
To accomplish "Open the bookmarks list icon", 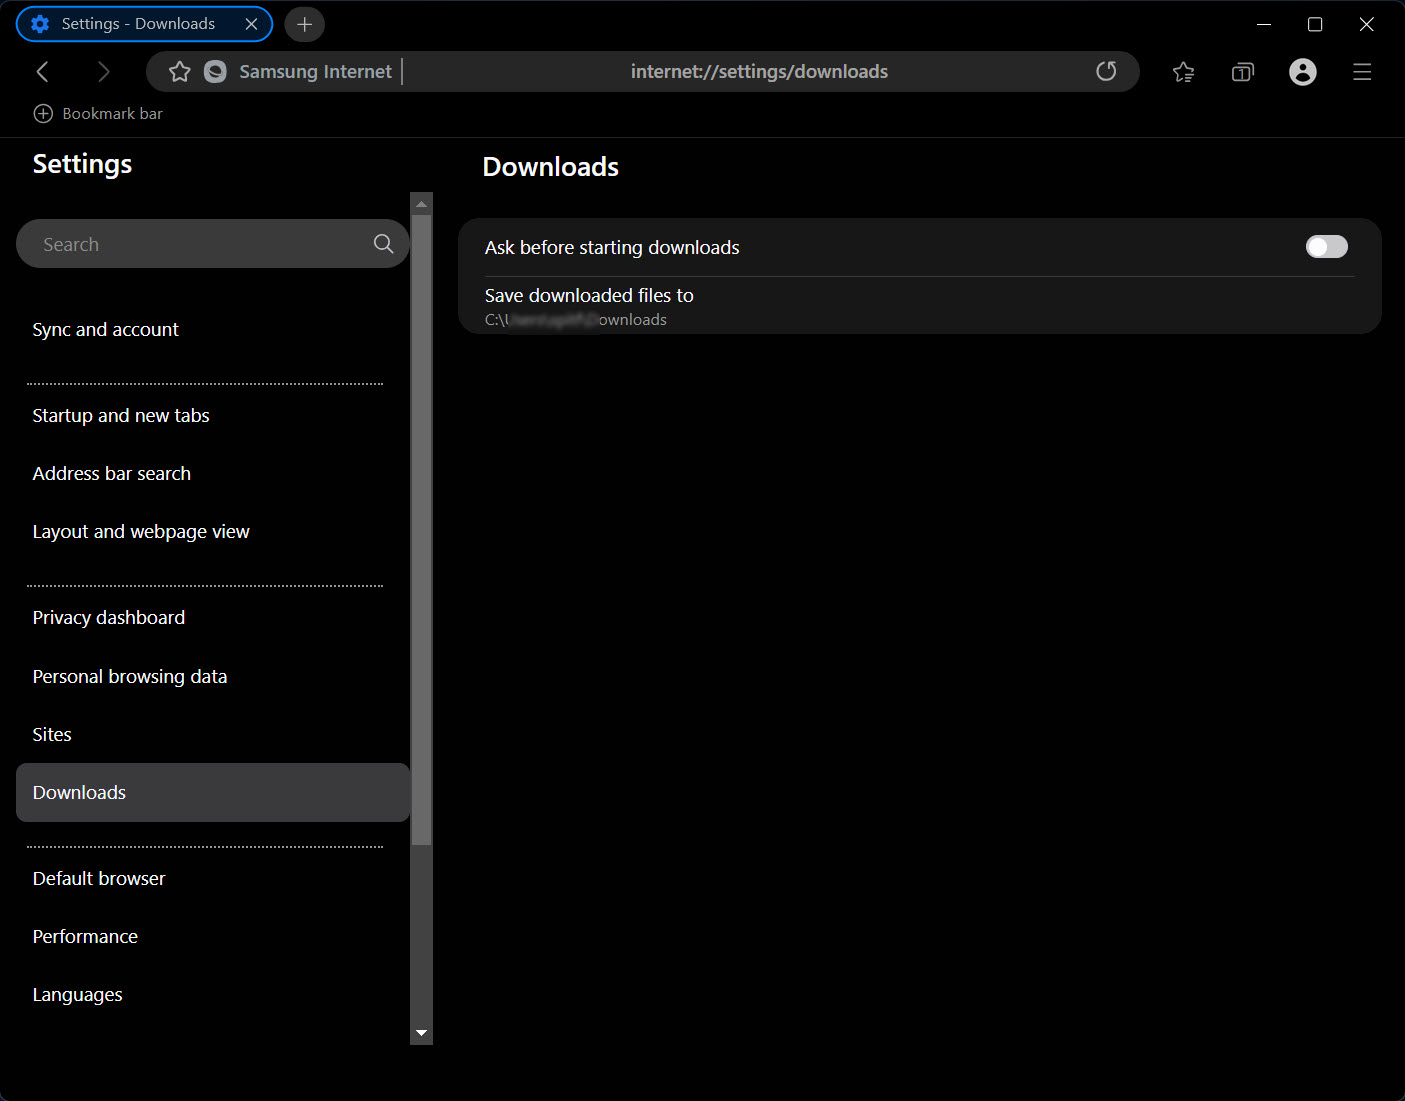I will tap(1183, 72).
